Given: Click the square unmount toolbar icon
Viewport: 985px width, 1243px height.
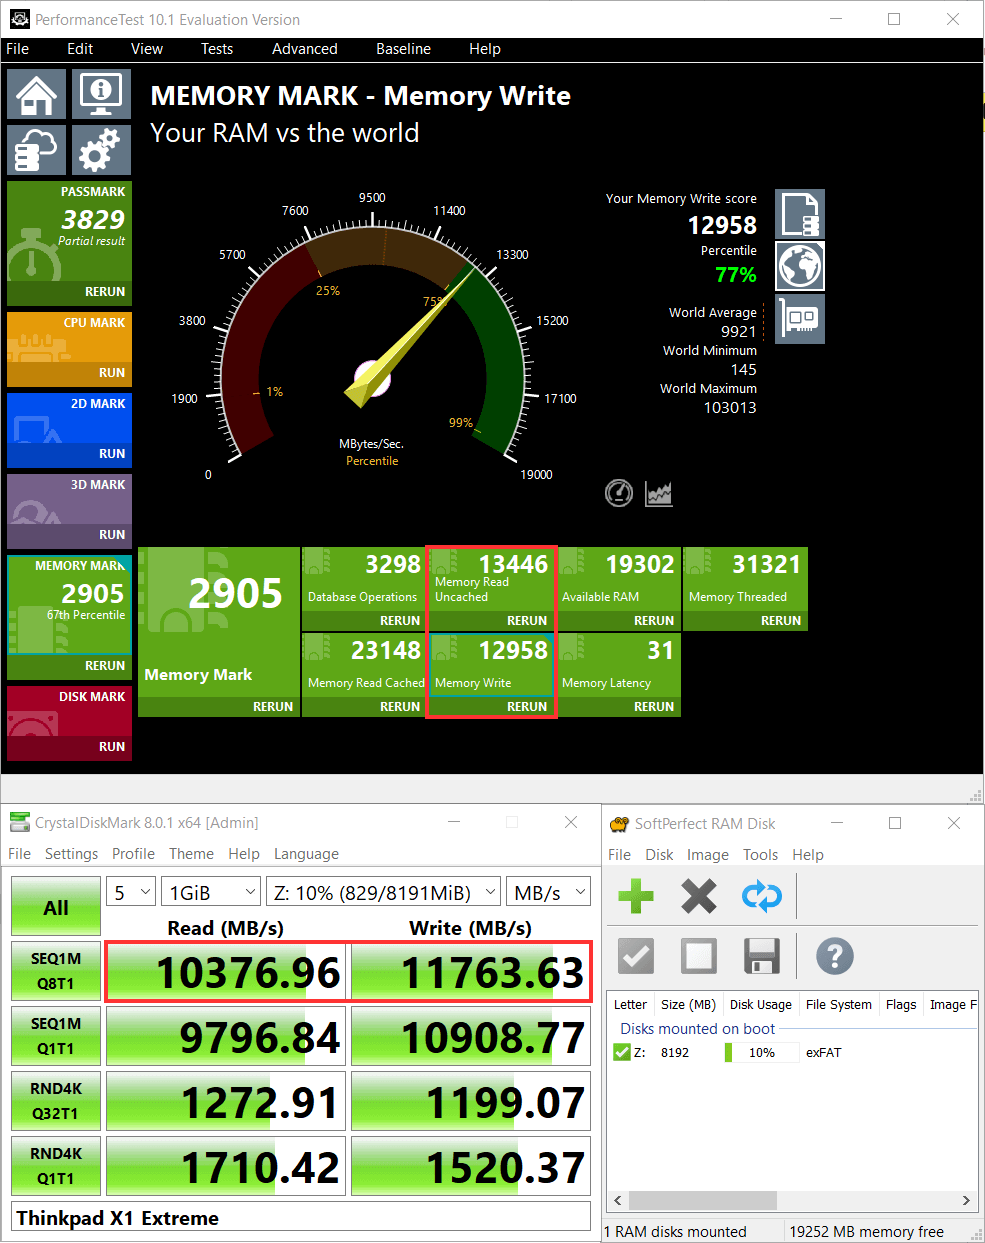Looking at the screenshot, I should tap(699, 957).
